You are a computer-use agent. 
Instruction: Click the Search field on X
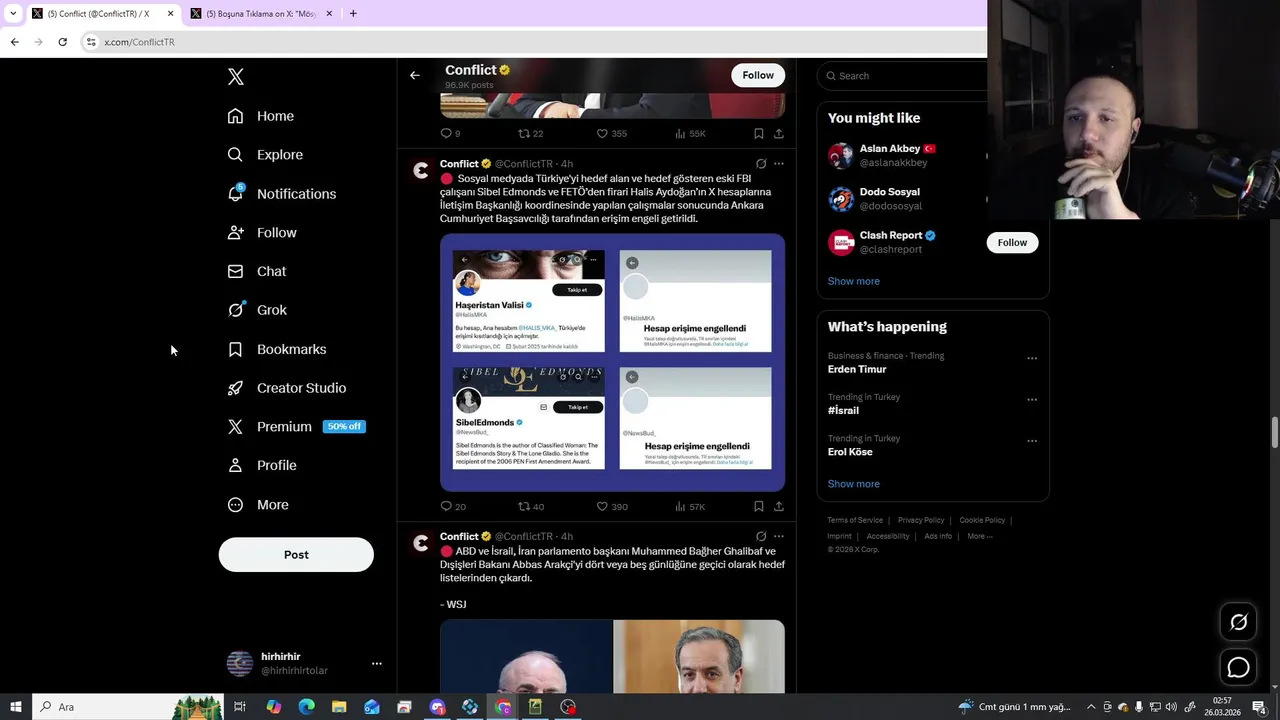point(903,76)
